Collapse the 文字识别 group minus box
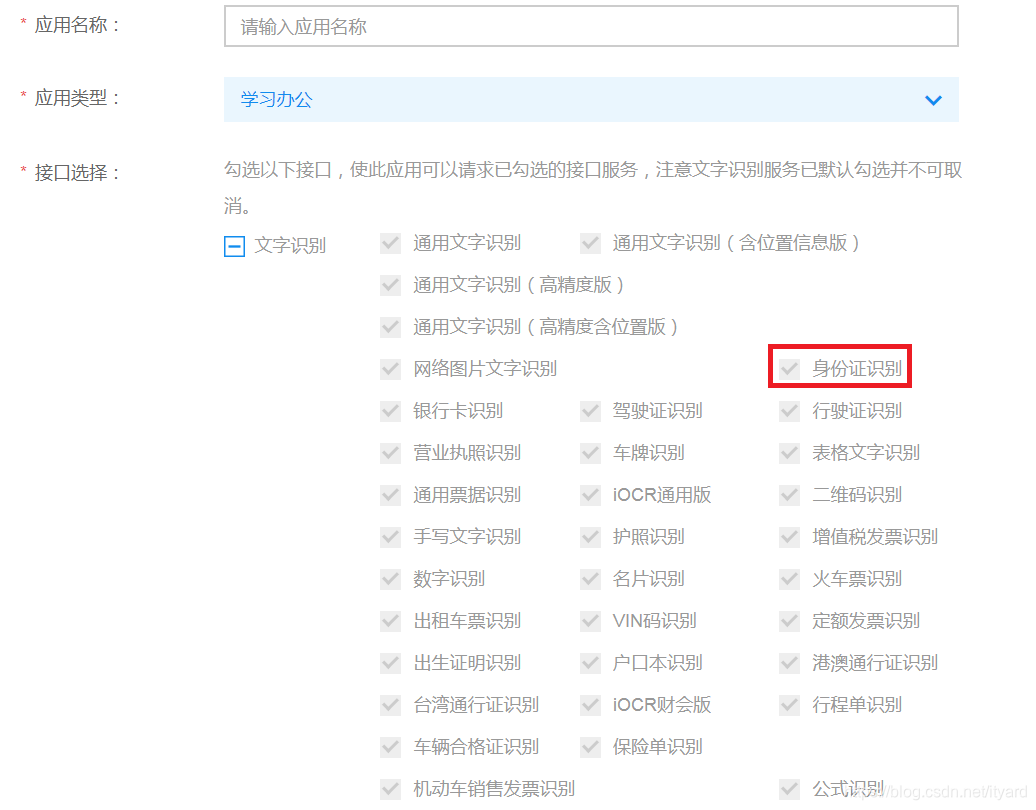 (x=235, y=246)
